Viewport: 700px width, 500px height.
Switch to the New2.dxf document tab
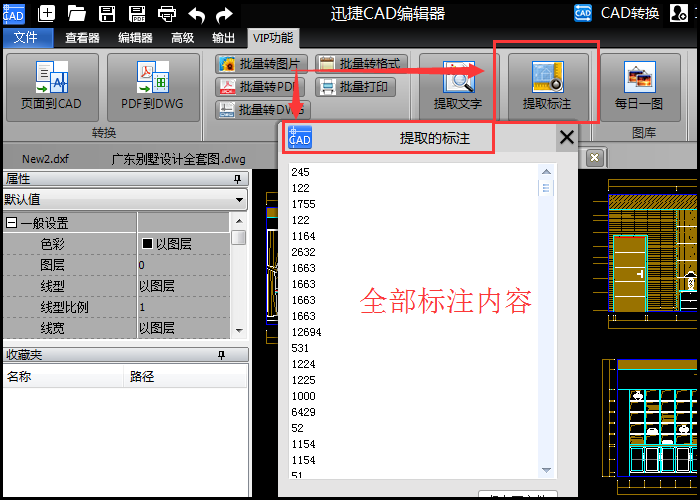46,159
